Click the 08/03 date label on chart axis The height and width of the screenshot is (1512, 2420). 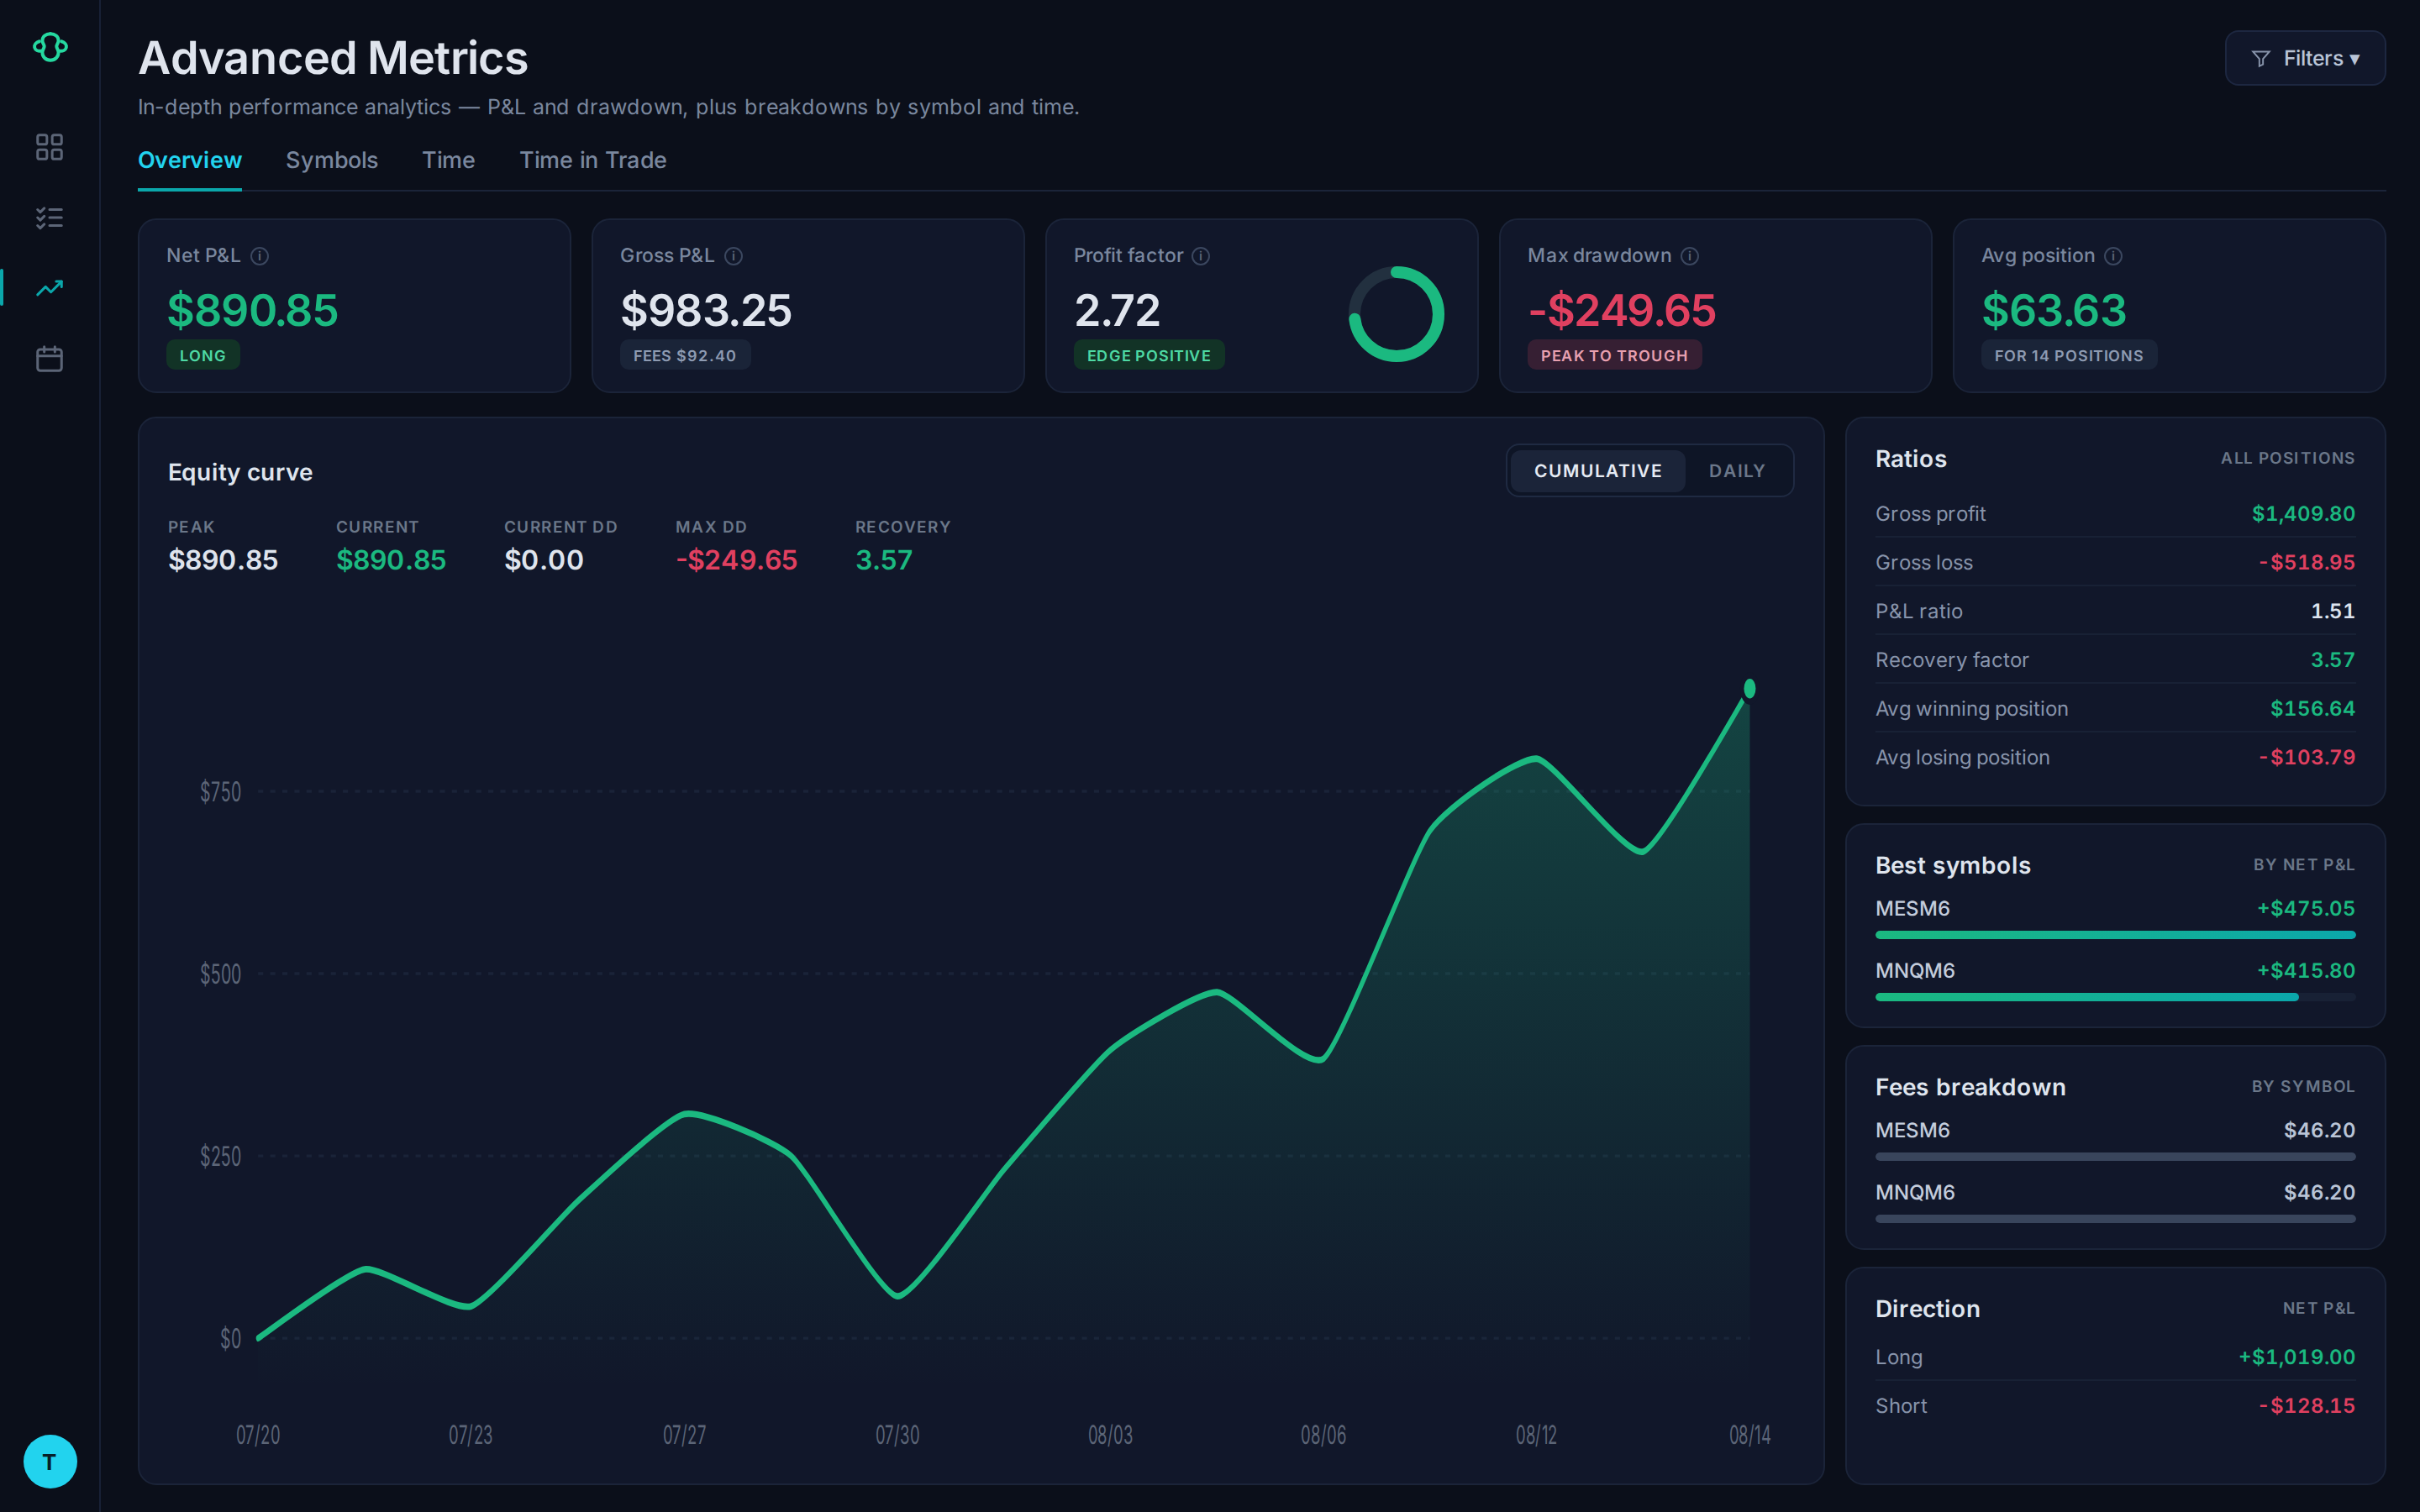[x=1110, y=1435]
